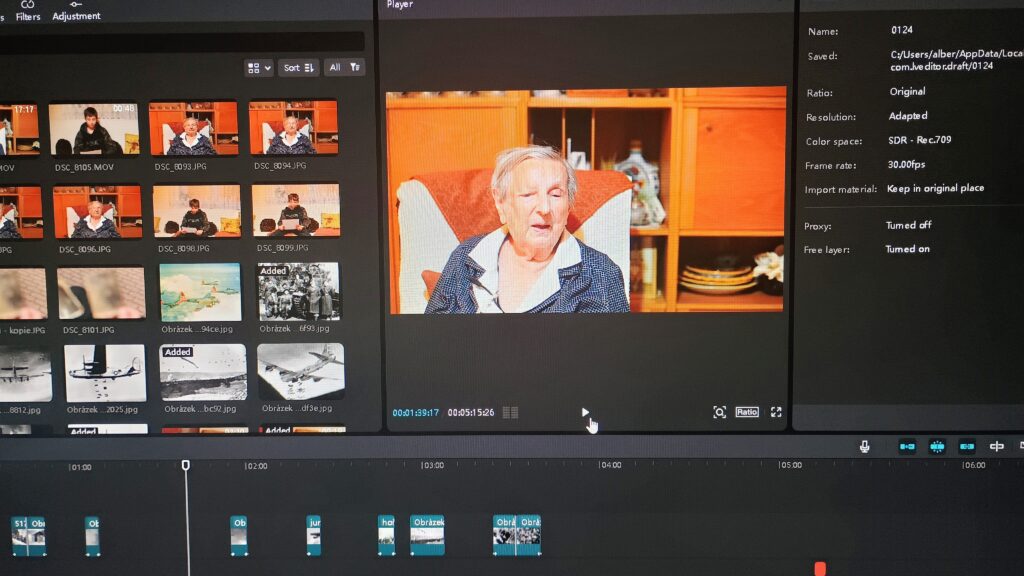Enter fullscreen preview mode

[x=776, y=412]
